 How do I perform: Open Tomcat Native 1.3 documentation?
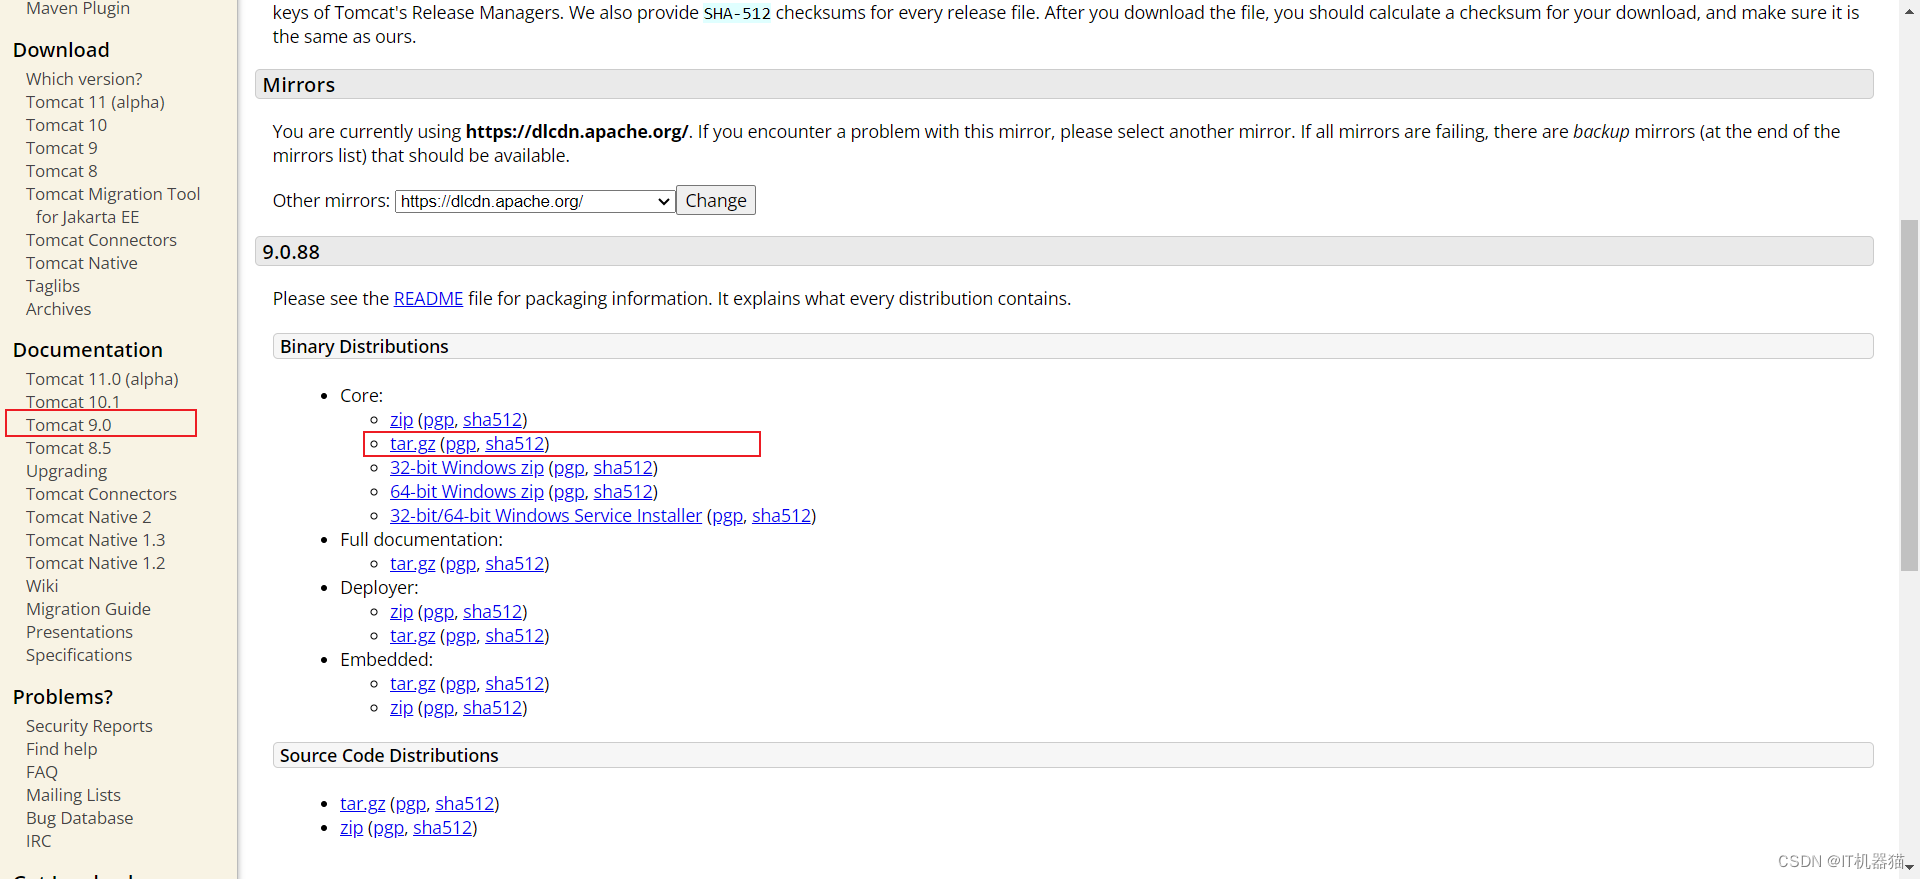pyautogui.click(x=96, y=540)
